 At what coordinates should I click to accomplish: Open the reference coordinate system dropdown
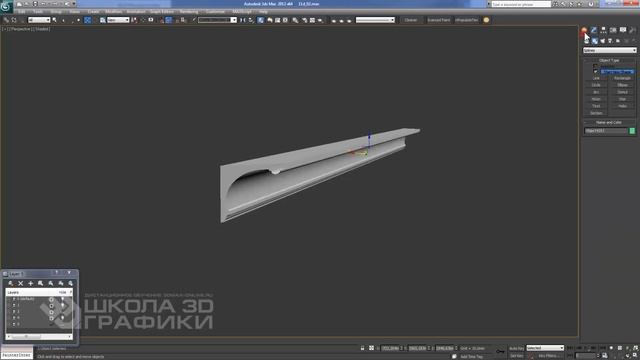118,20
